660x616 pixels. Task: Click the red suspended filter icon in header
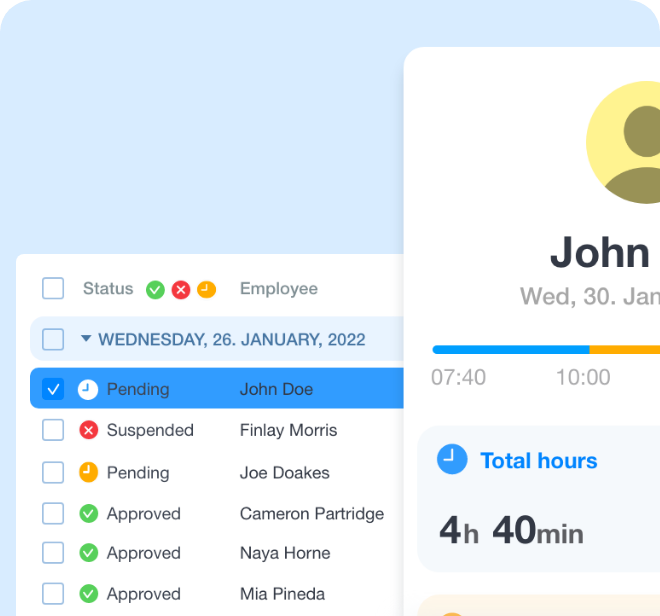coord(181,290)
